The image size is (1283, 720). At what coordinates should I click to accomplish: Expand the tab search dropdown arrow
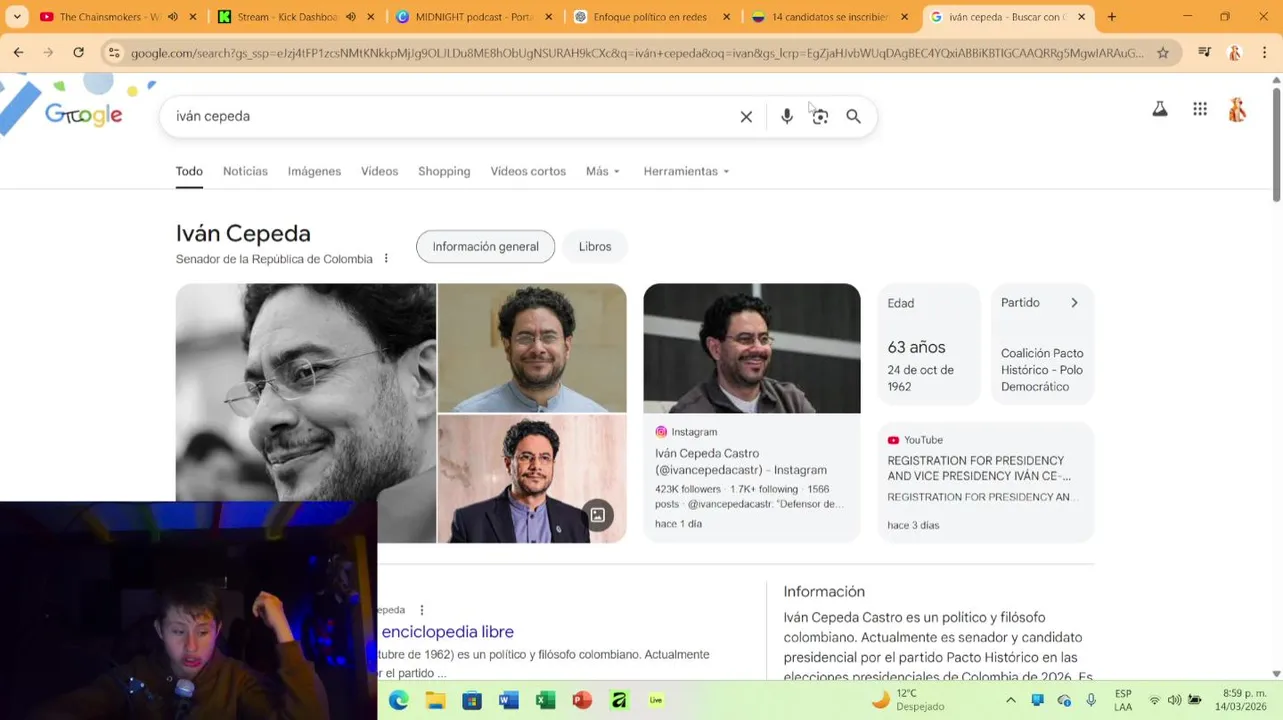tap(17, 17)
